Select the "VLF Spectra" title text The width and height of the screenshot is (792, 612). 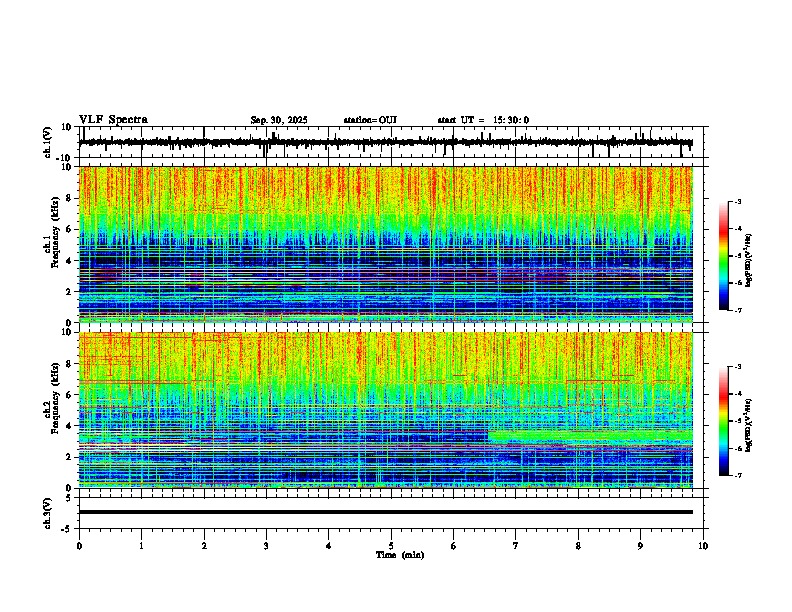pyautogui.click(x=113, y=120)
